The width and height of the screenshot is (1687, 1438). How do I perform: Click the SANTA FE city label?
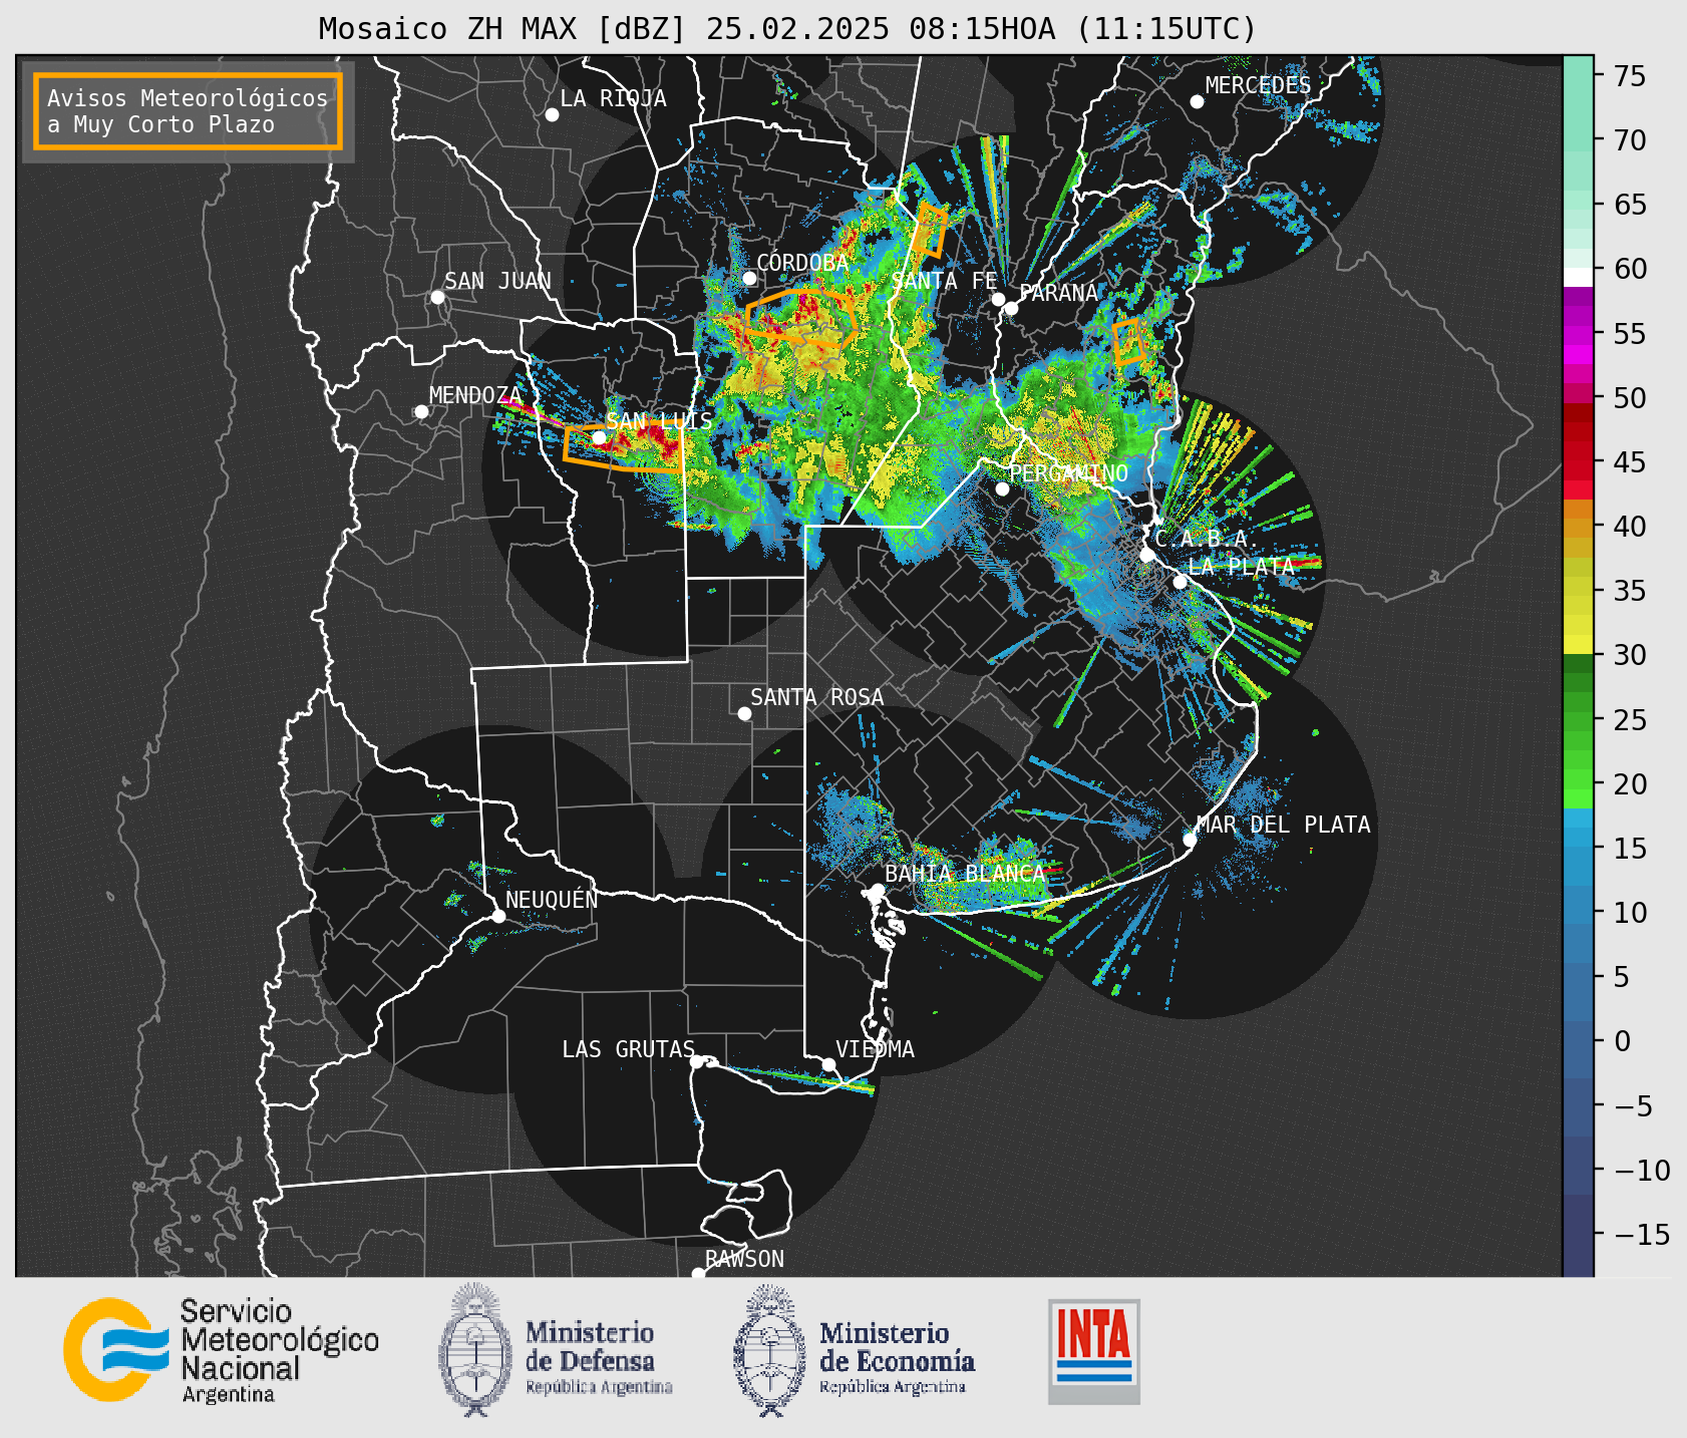point(944,281)
